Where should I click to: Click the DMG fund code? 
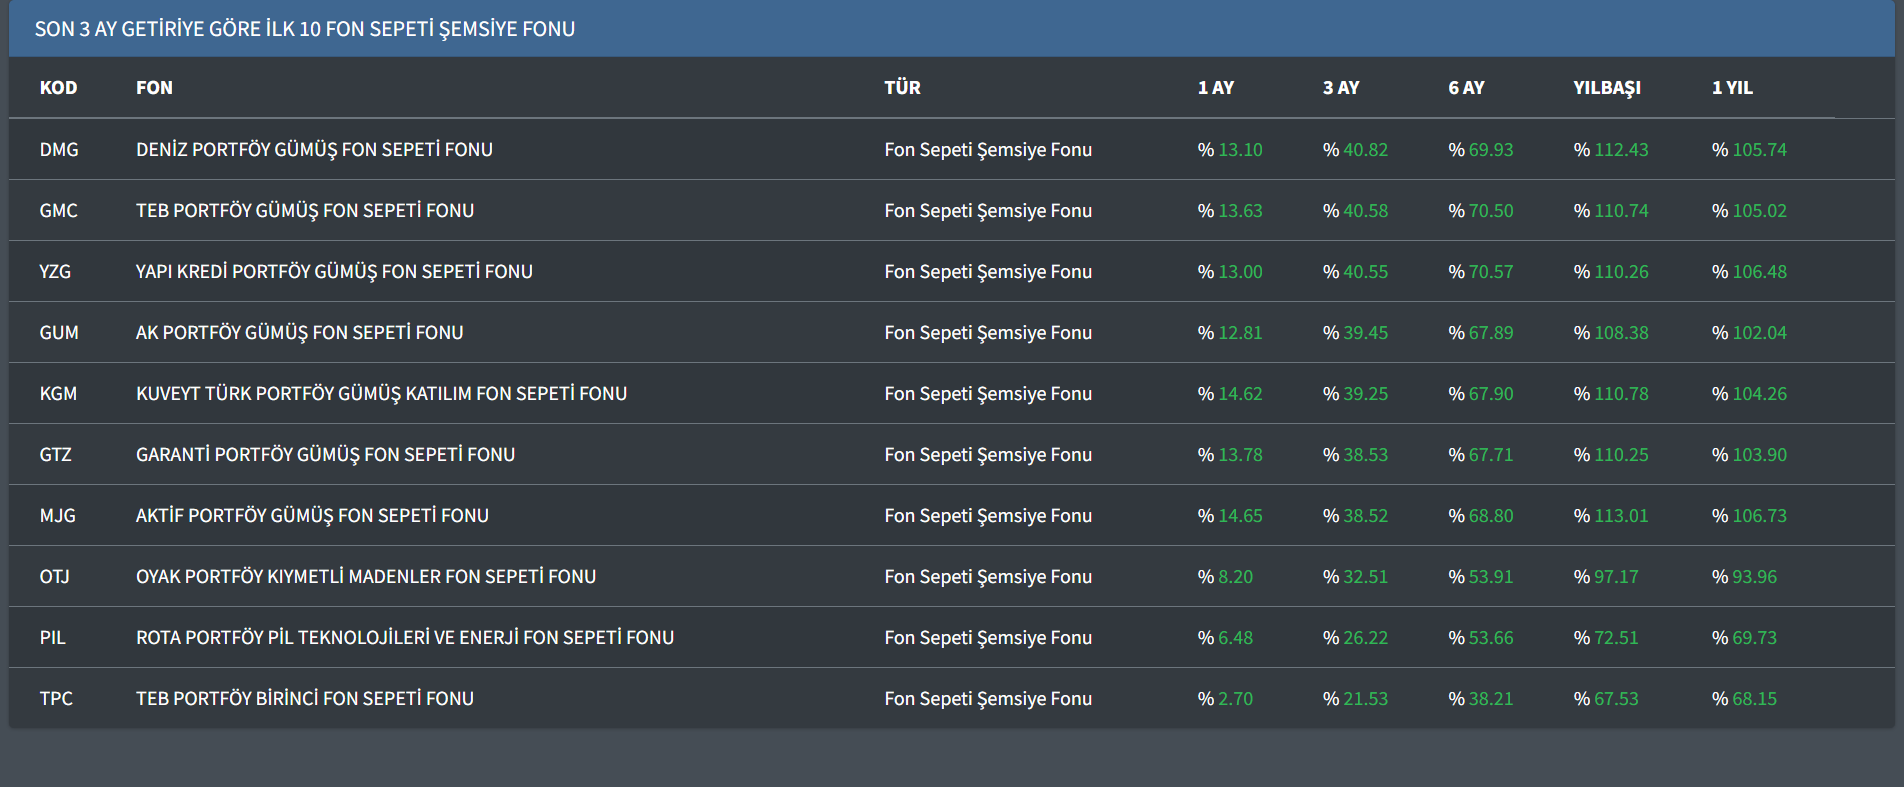coord(59,150)
